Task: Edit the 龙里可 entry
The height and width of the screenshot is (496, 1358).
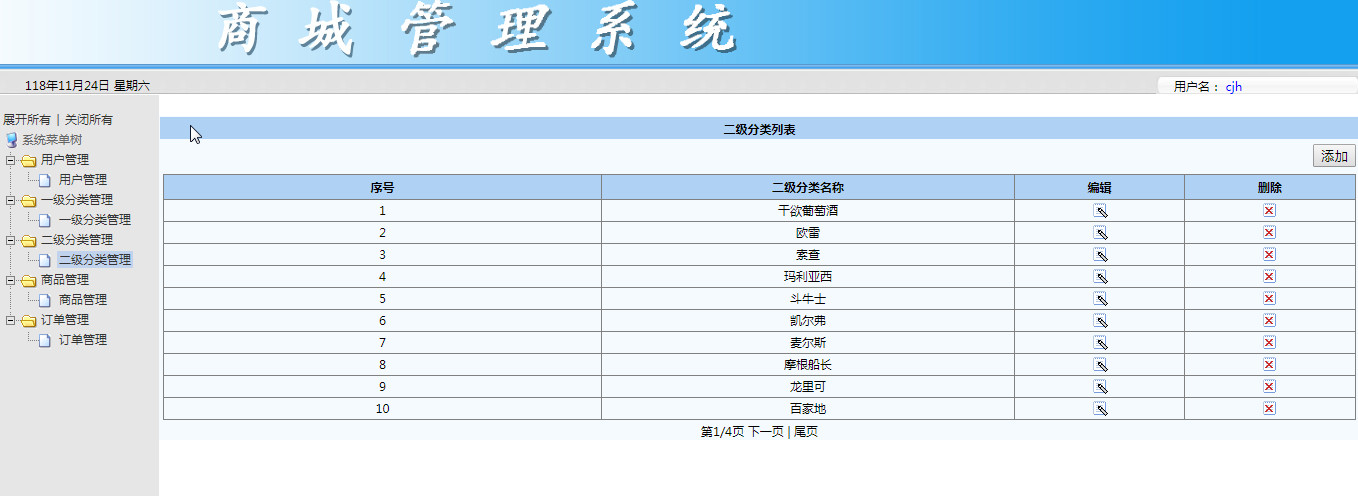Action: [x=1100, y=387]
